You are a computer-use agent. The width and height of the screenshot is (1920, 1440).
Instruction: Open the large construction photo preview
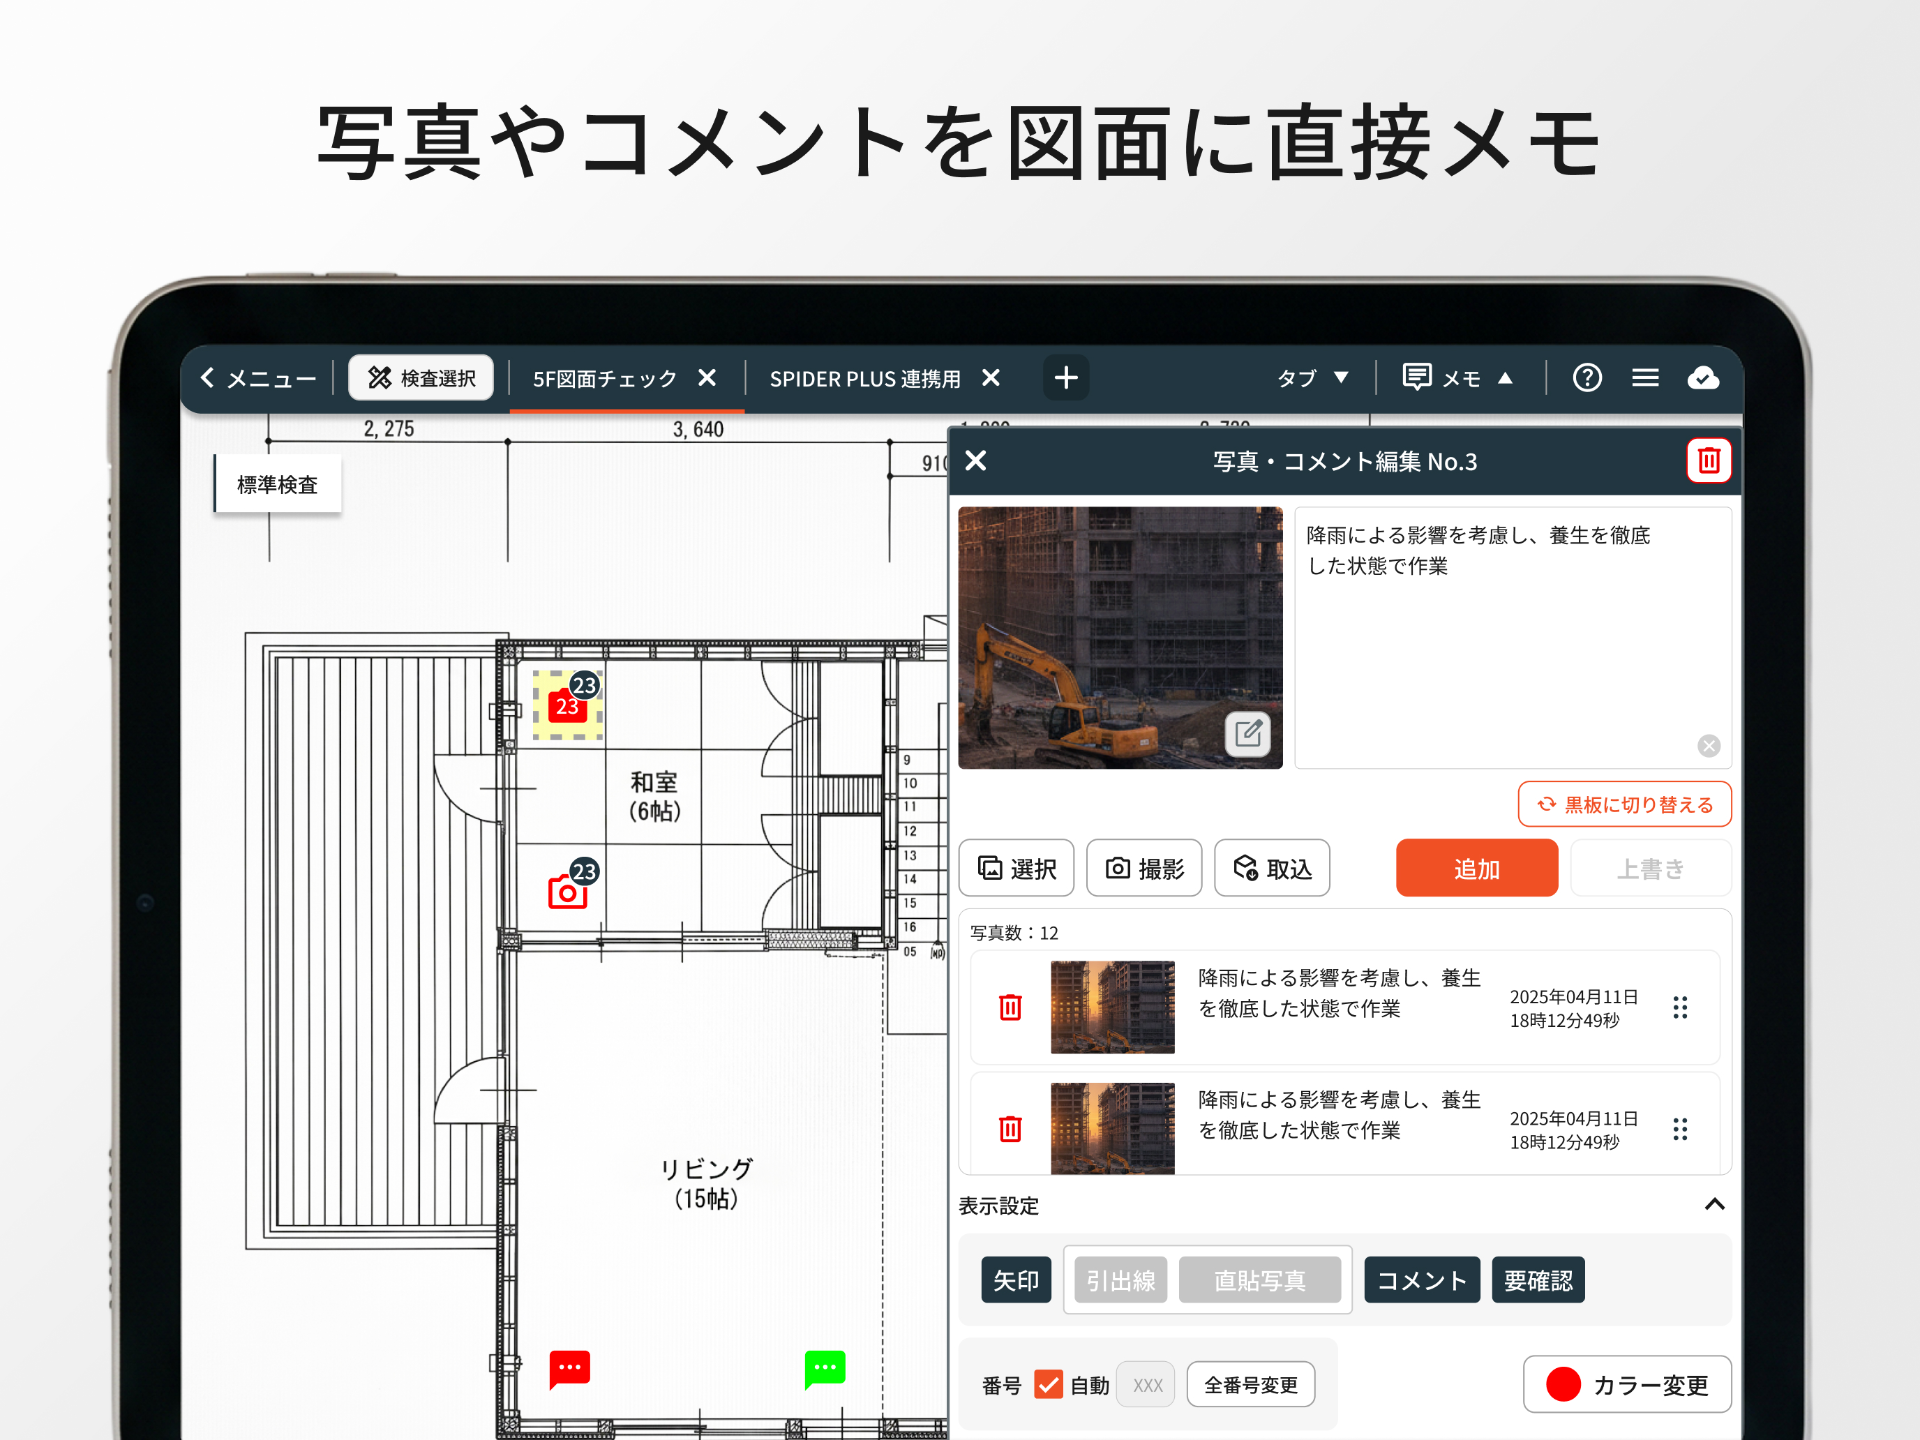pyautogui.click(x=1120, y=637)
